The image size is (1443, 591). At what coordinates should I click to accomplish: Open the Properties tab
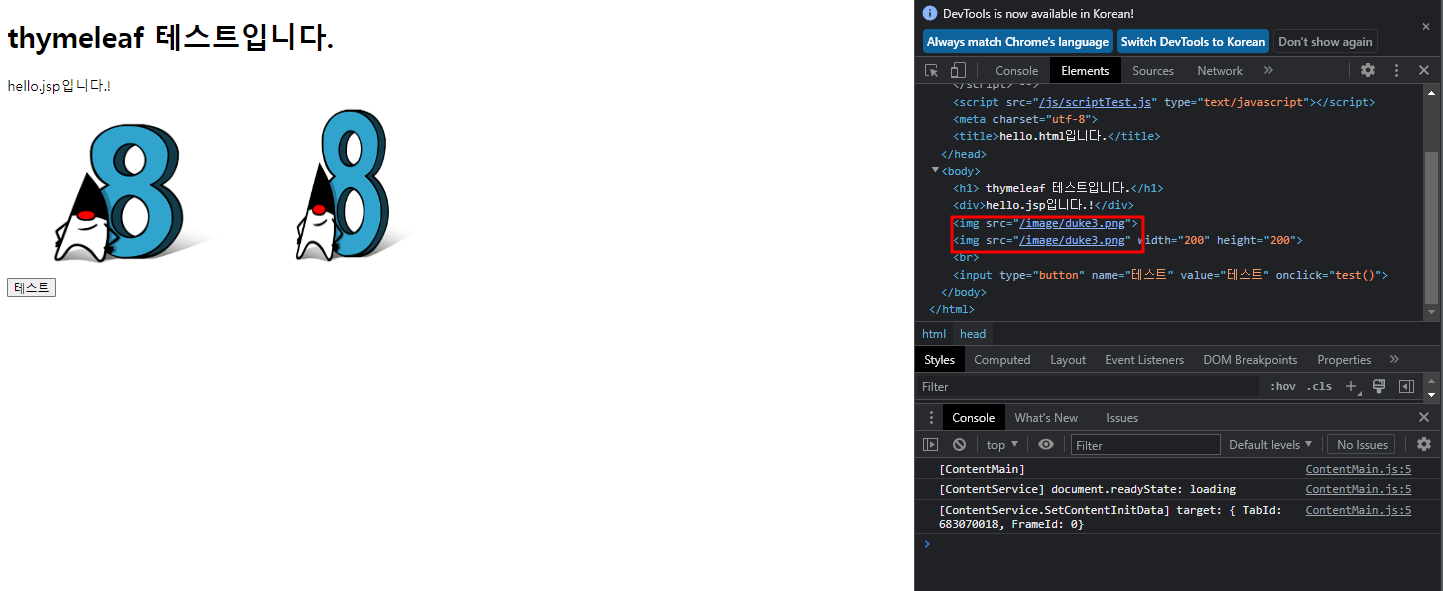[1344, 359]
